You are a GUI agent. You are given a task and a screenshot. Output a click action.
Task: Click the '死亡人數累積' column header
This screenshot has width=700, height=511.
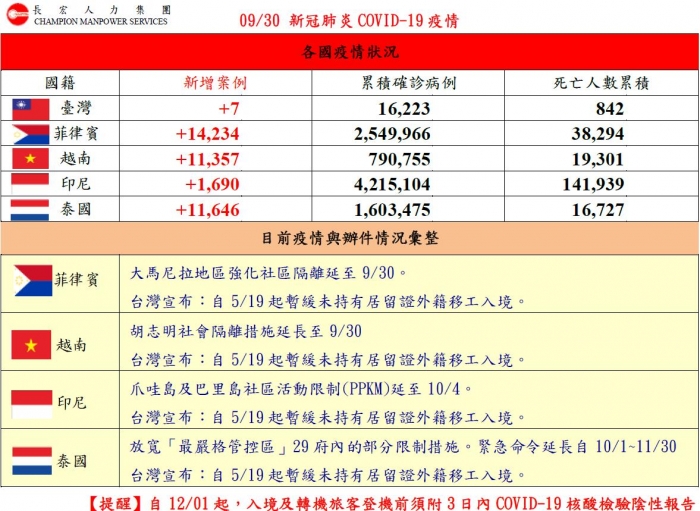(x=601, y=83)
